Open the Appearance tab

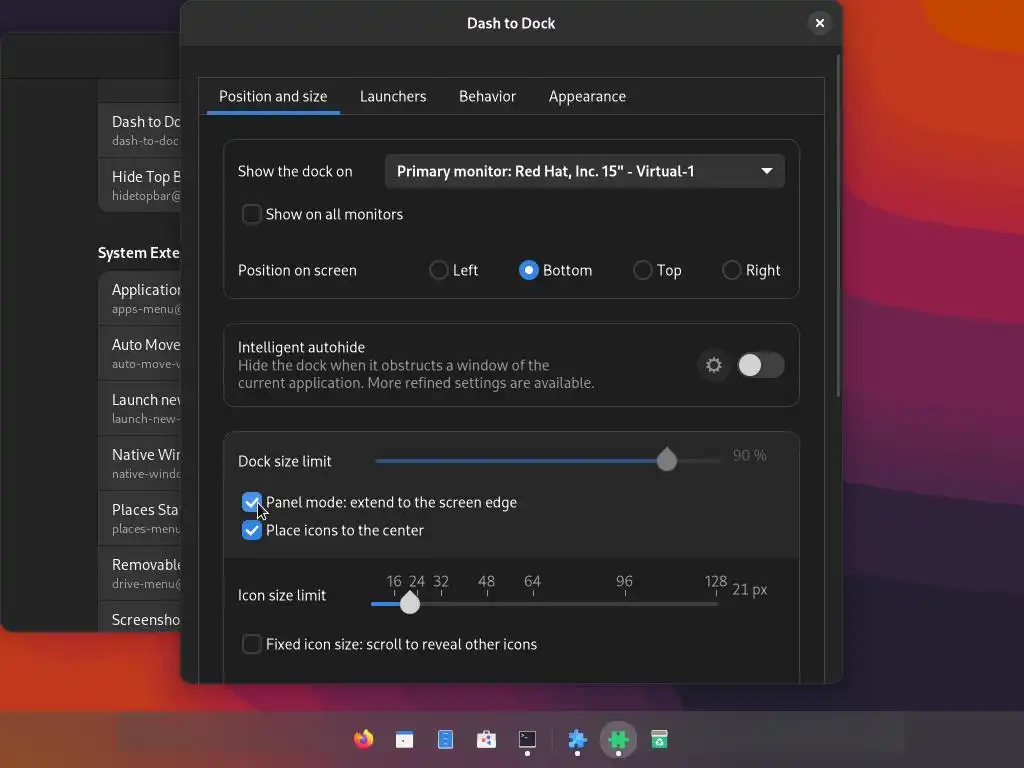587,97
